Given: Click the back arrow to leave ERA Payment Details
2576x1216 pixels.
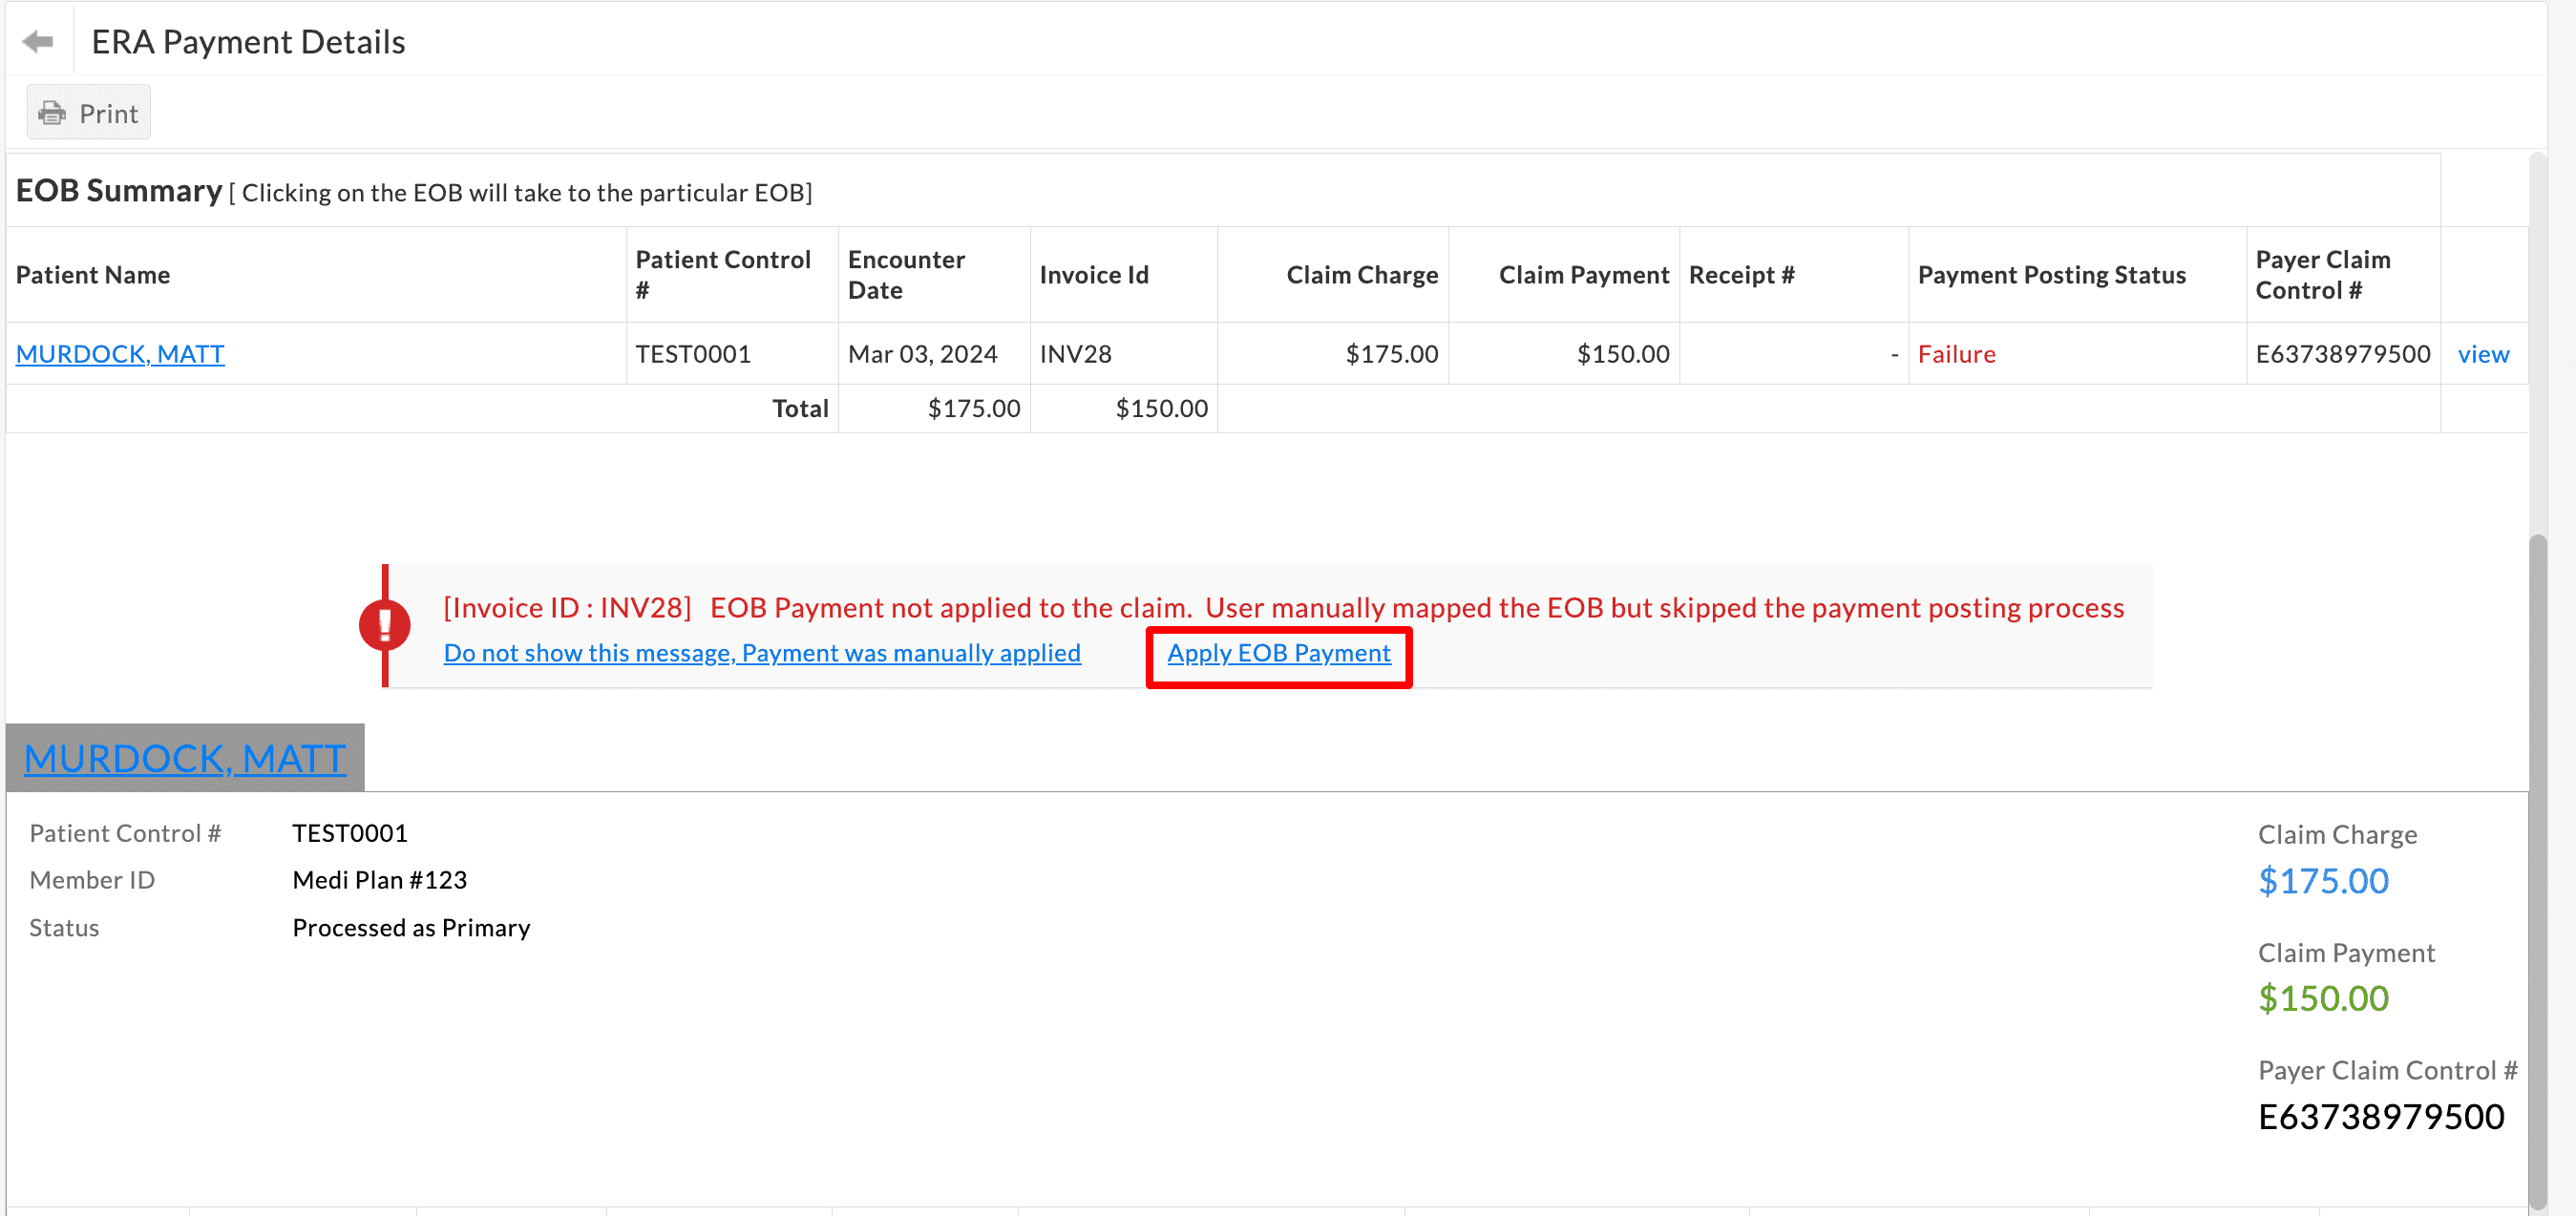Looking at the screenshot, I should [x=39, y=41].
